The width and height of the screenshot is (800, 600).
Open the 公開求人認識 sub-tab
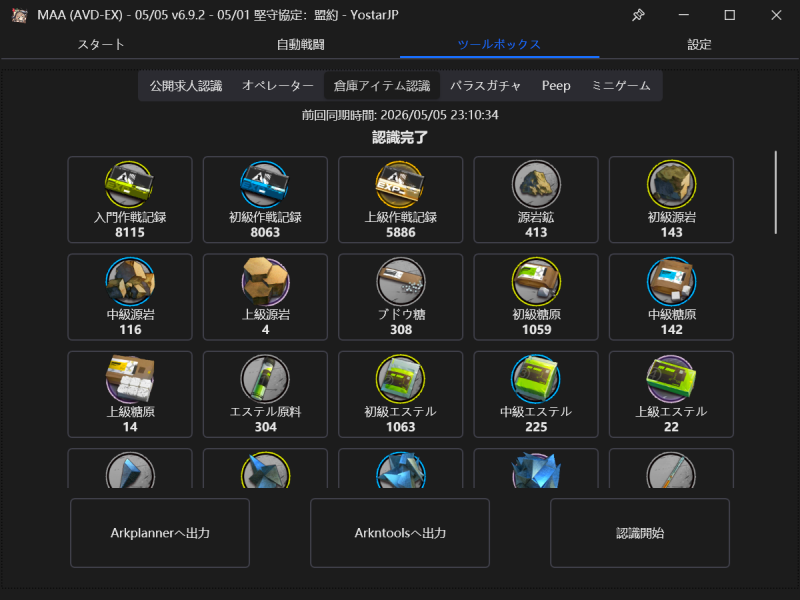[x=186, y=86]
